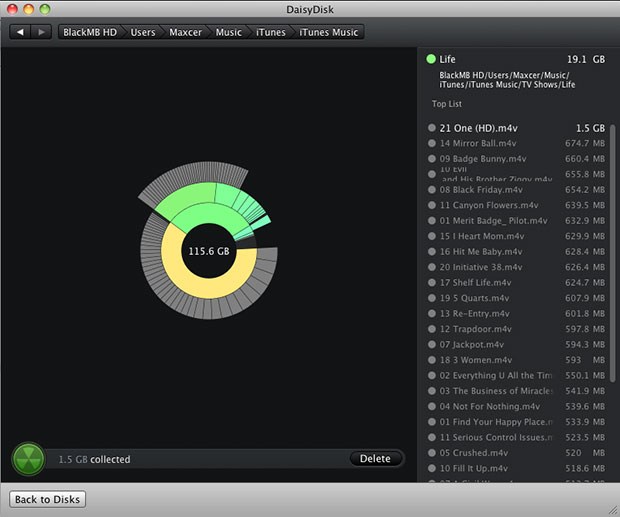
Task: Select 11 Canyon Flowers.m4v file
Action: point(516,205)
